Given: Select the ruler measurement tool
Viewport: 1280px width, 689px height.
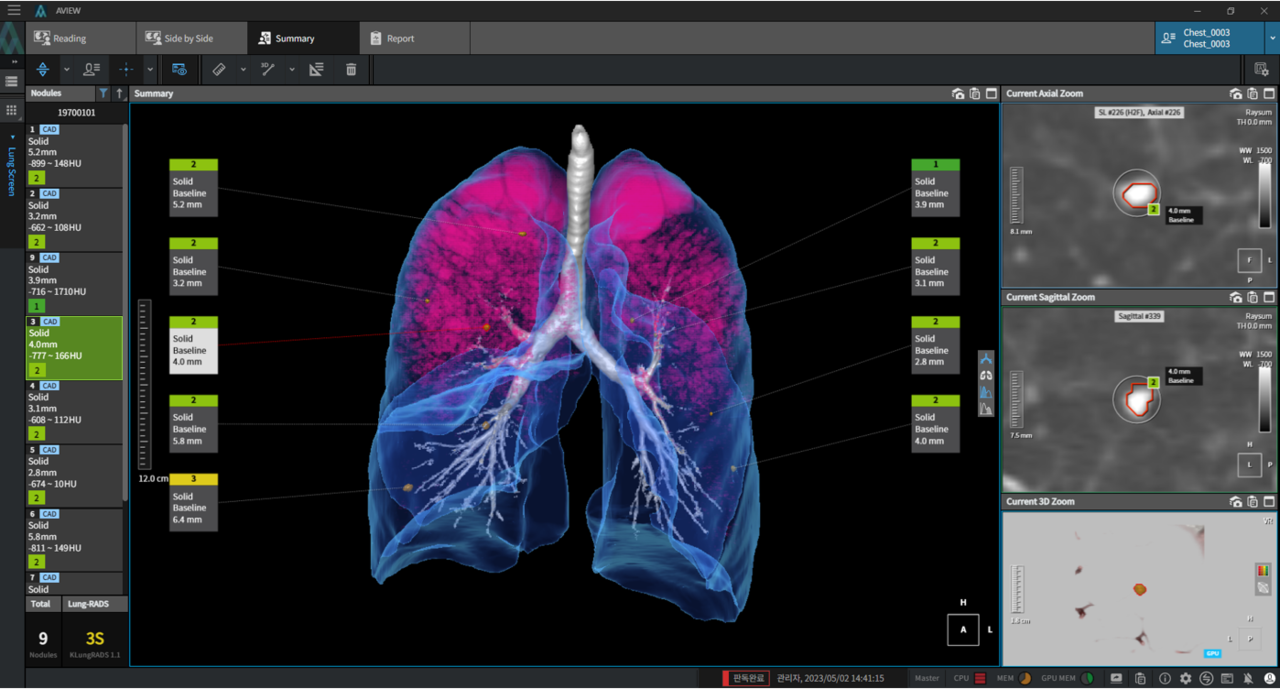Looking at the screenshot, I should (219, 69).
